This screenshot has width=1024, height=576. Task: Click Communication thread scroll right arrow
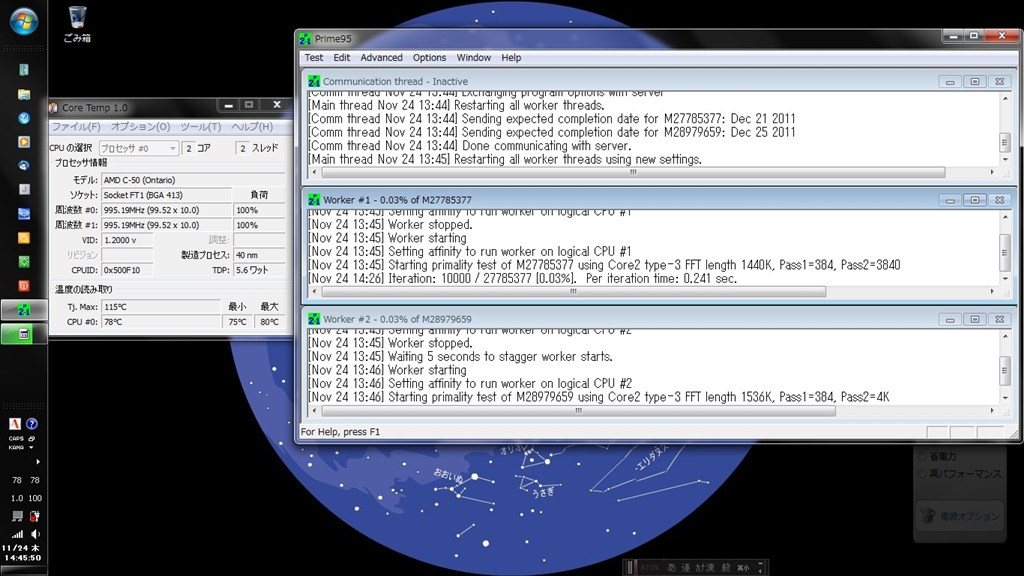pyautogui.click(x=992, y=172)
